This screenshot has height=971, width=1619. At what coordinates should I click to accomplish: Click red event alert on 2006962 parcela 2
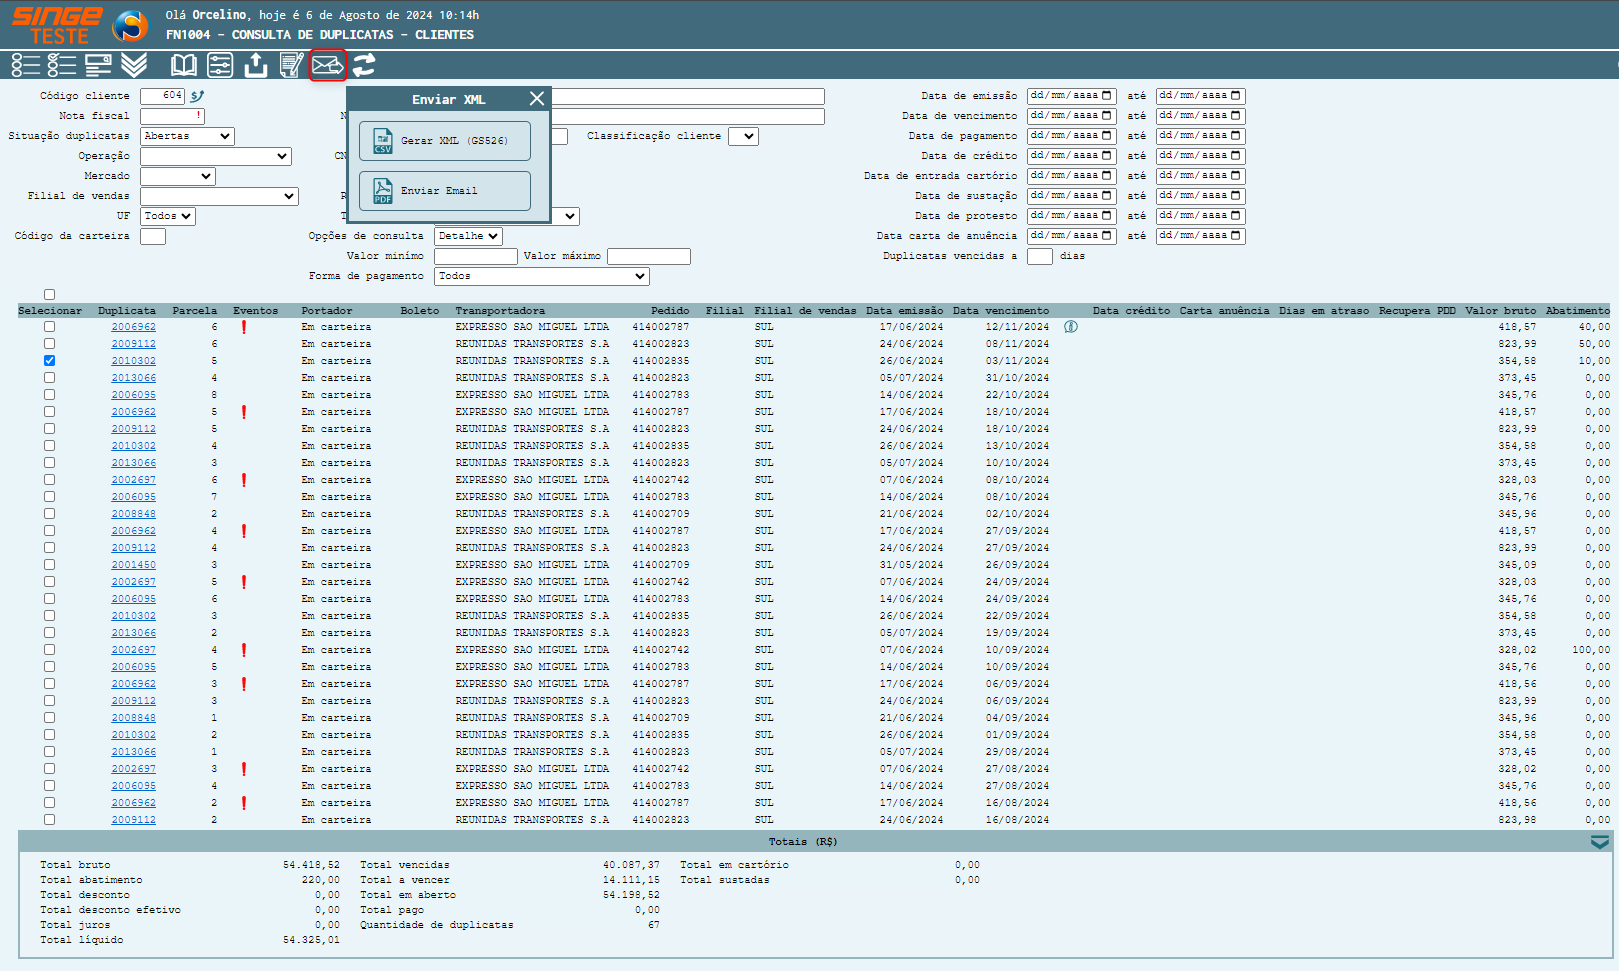[244, 803]
